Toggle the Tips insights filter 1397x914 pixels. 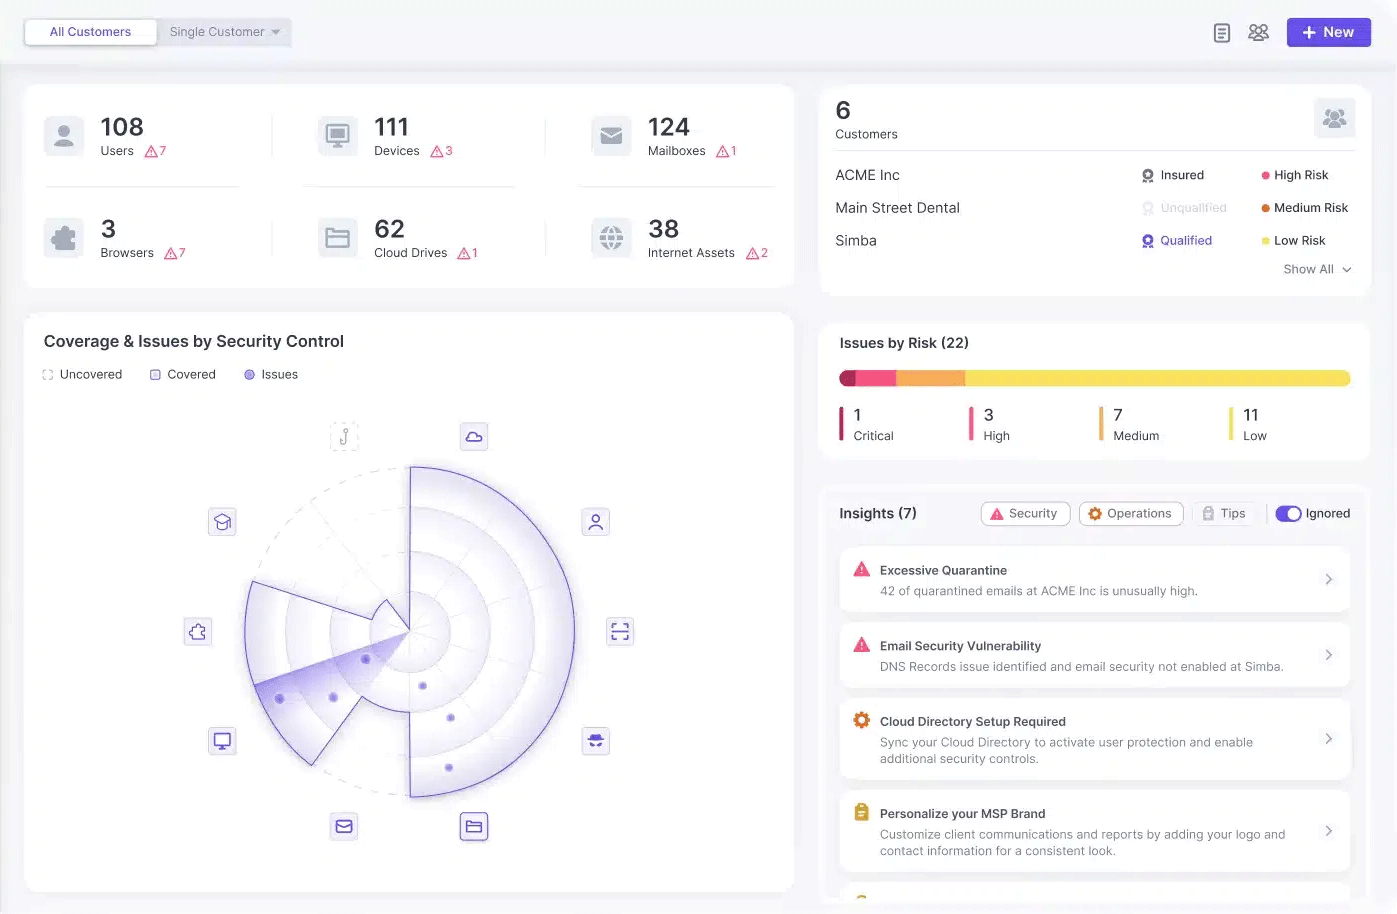1224,514
